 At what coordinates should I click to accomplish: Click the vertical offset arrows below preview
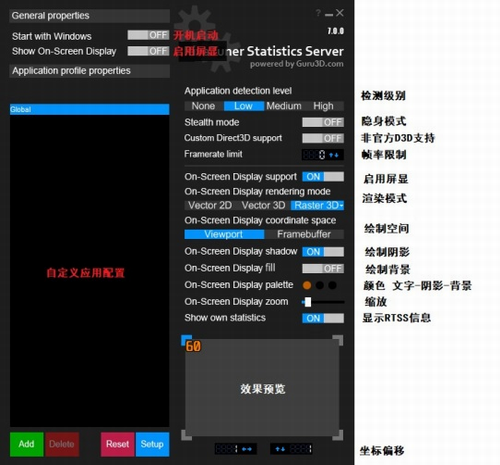point(280,449)
